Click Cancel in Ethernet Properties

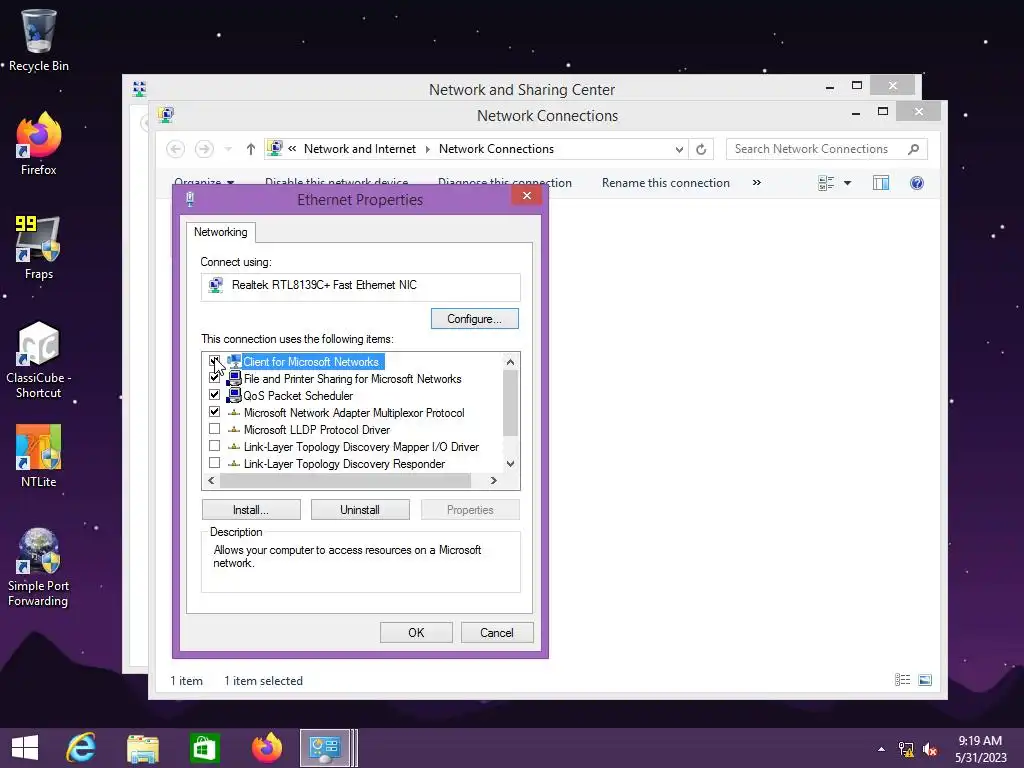tap(497, 632)
